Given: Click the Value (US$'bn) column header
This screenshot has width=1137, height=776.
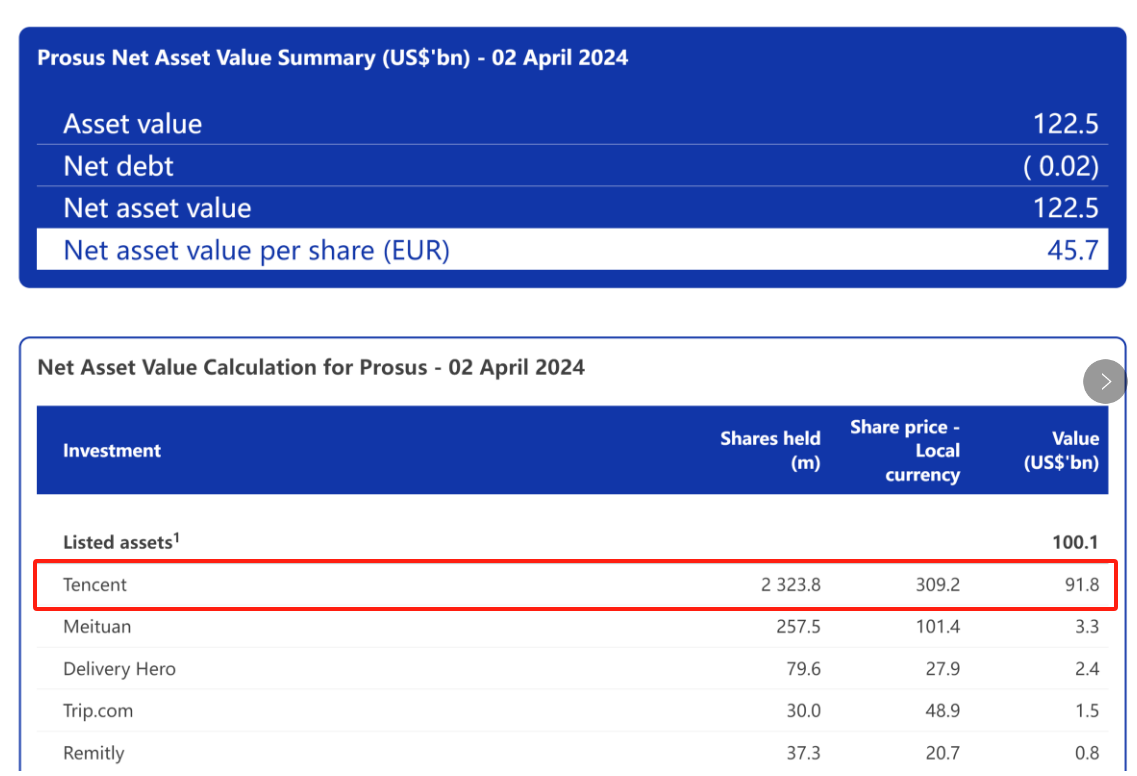Looking at the screenshot, I should pos(1062,450).
